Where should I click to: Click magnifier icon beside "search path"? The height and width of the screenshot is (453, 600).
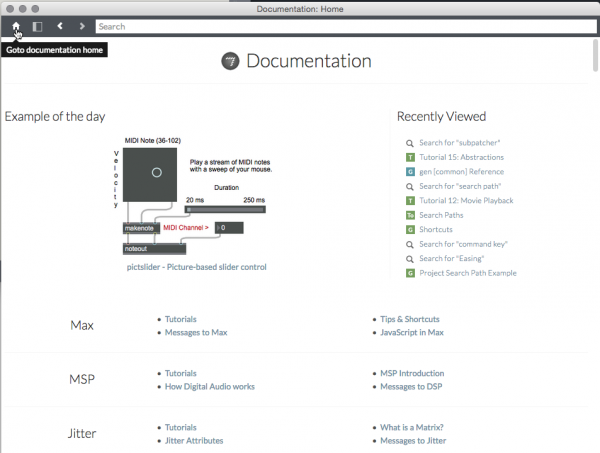[x=410, y=187]
